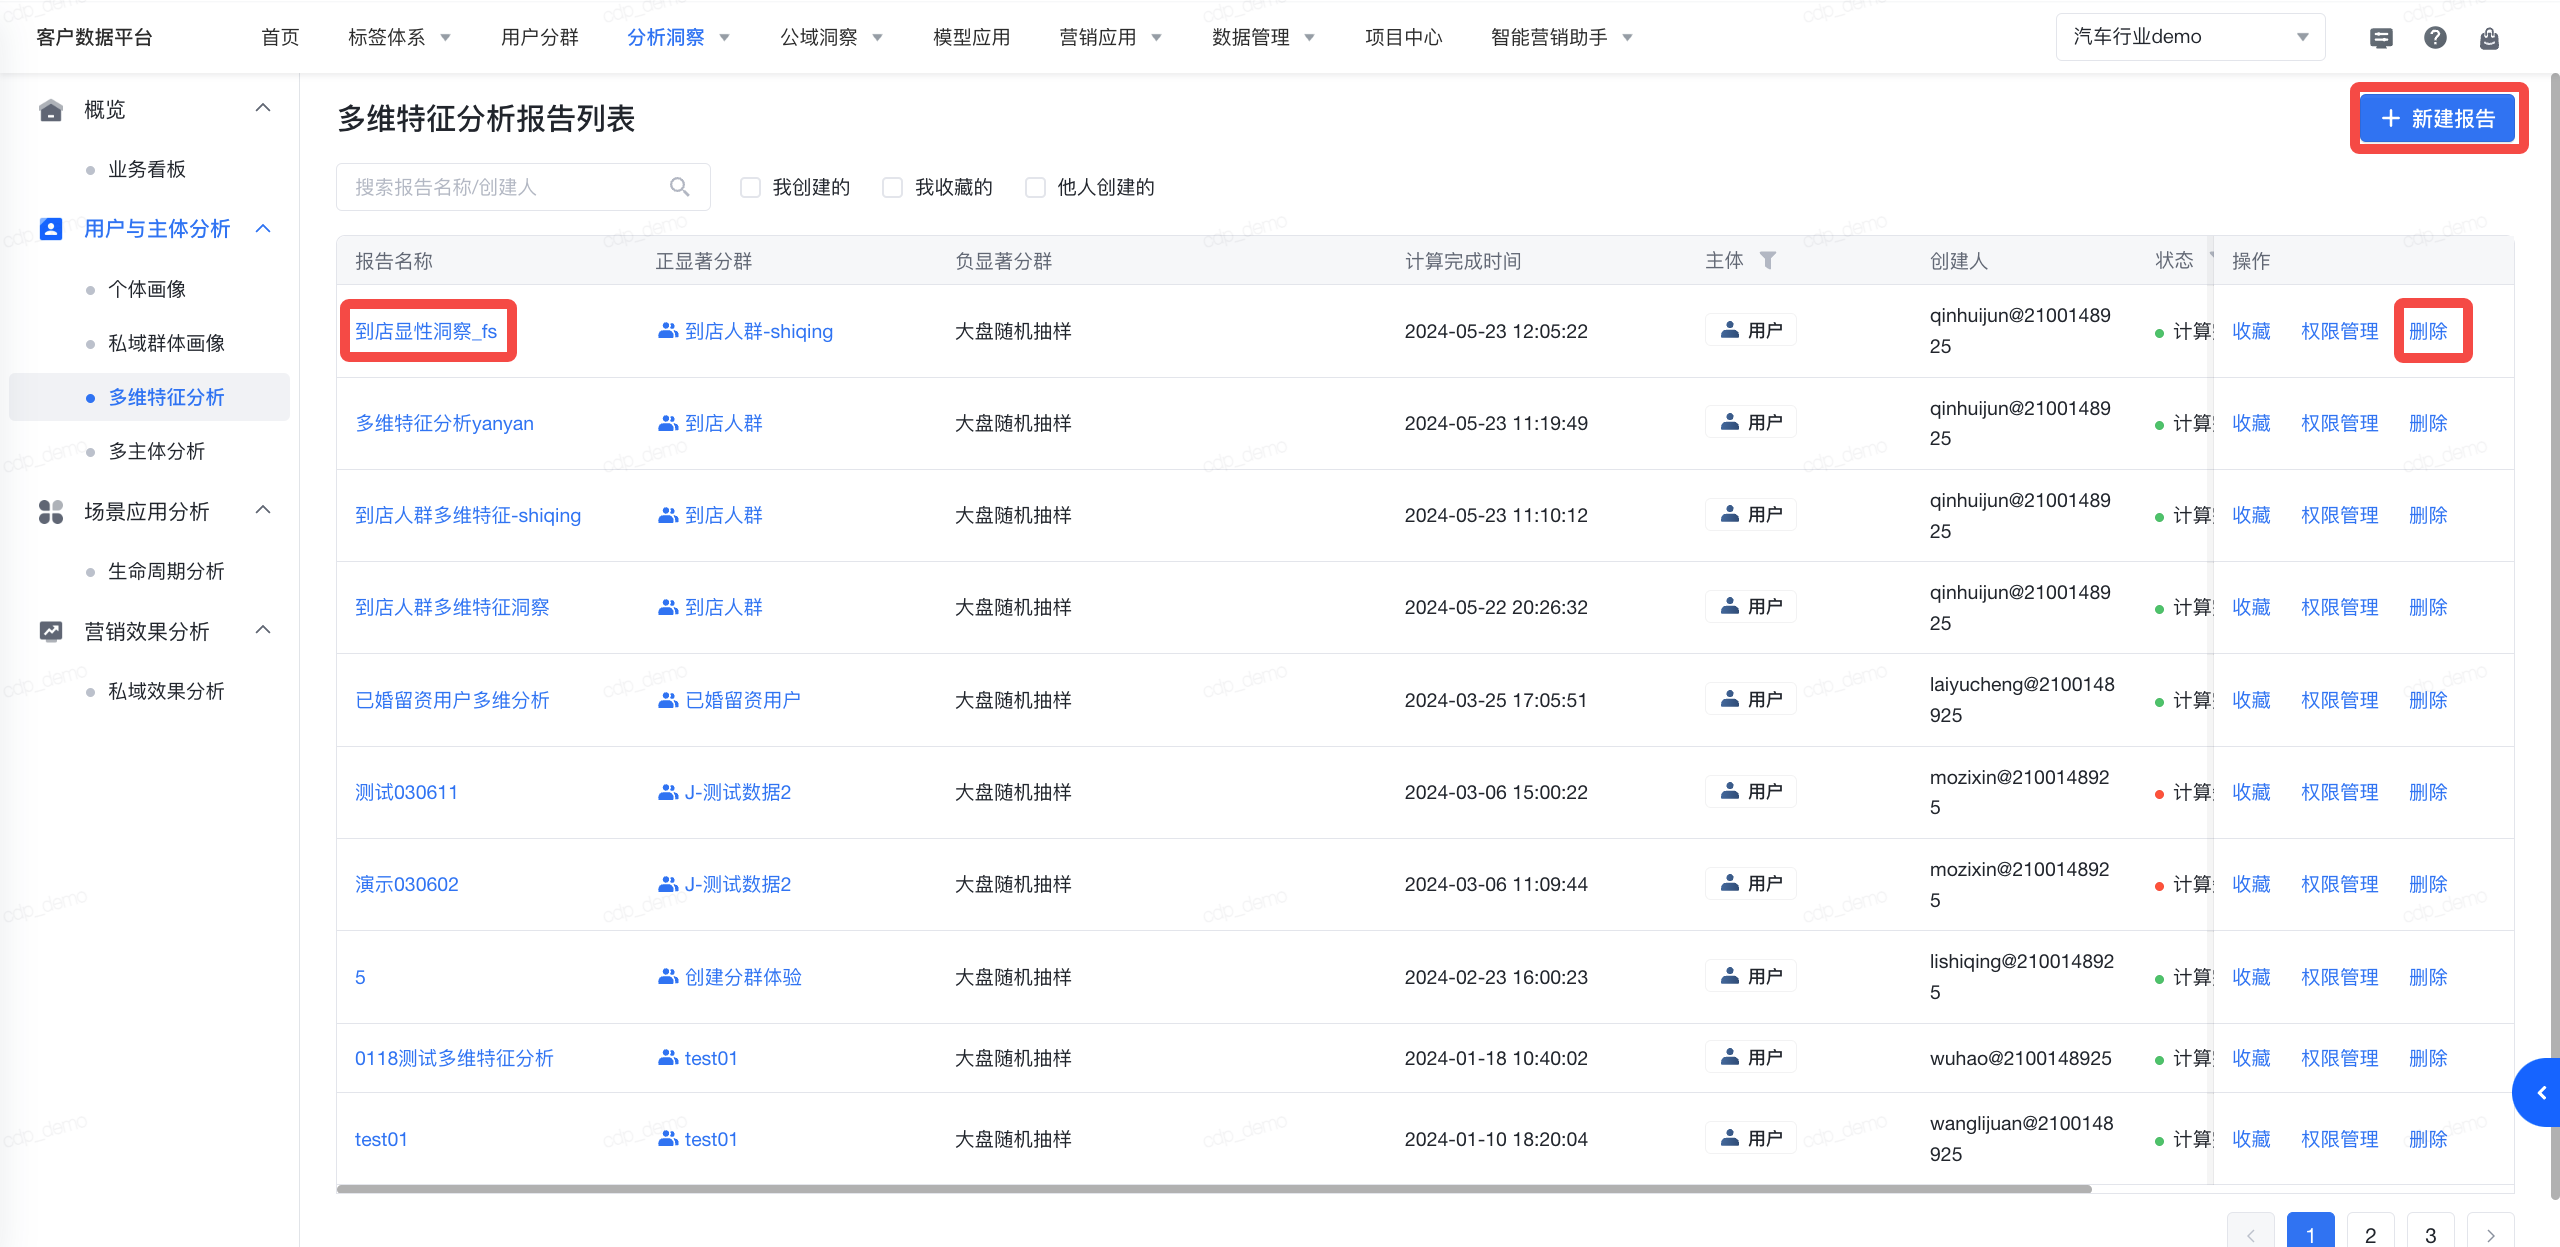2560x1247 pixels.
Task: Click the 用户与主体分析 sidebar icon
Action: coord(51,229)
